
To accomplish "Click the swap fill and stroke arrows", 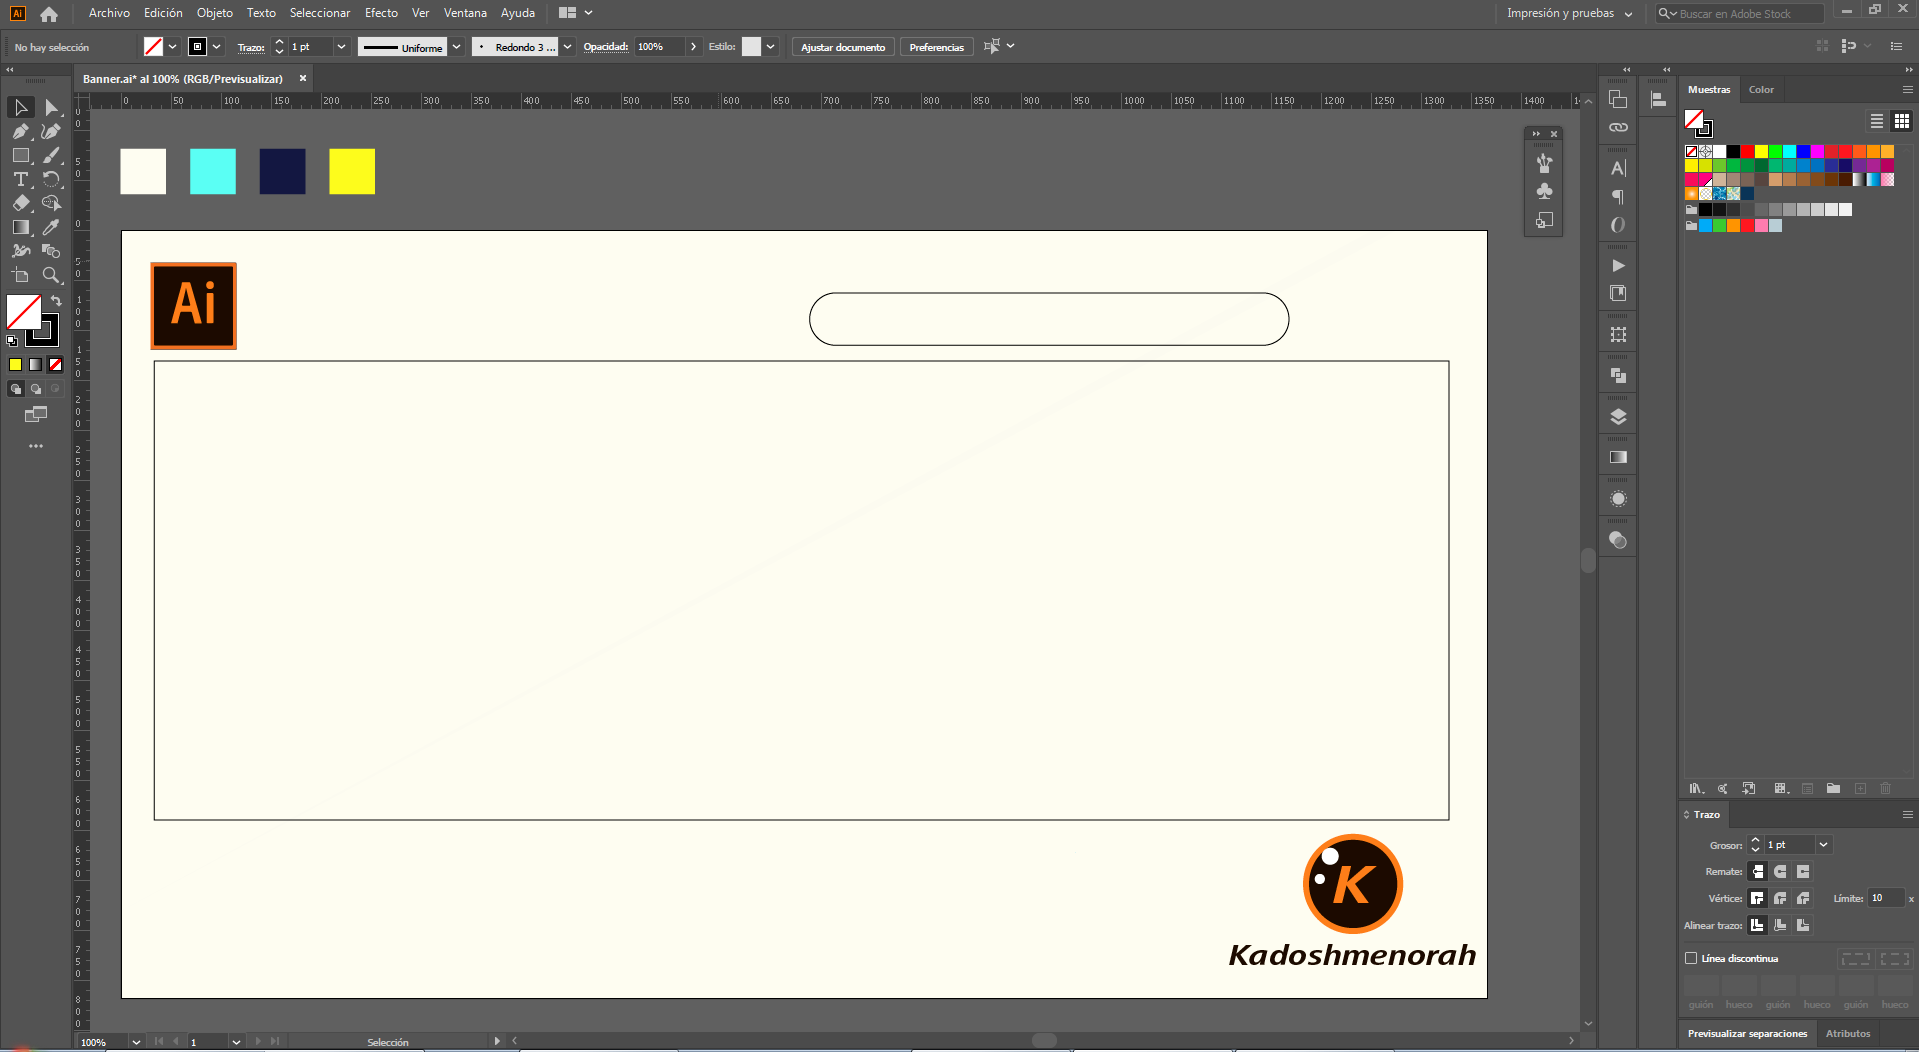I will pyautogui.click(x=56, y=301).
